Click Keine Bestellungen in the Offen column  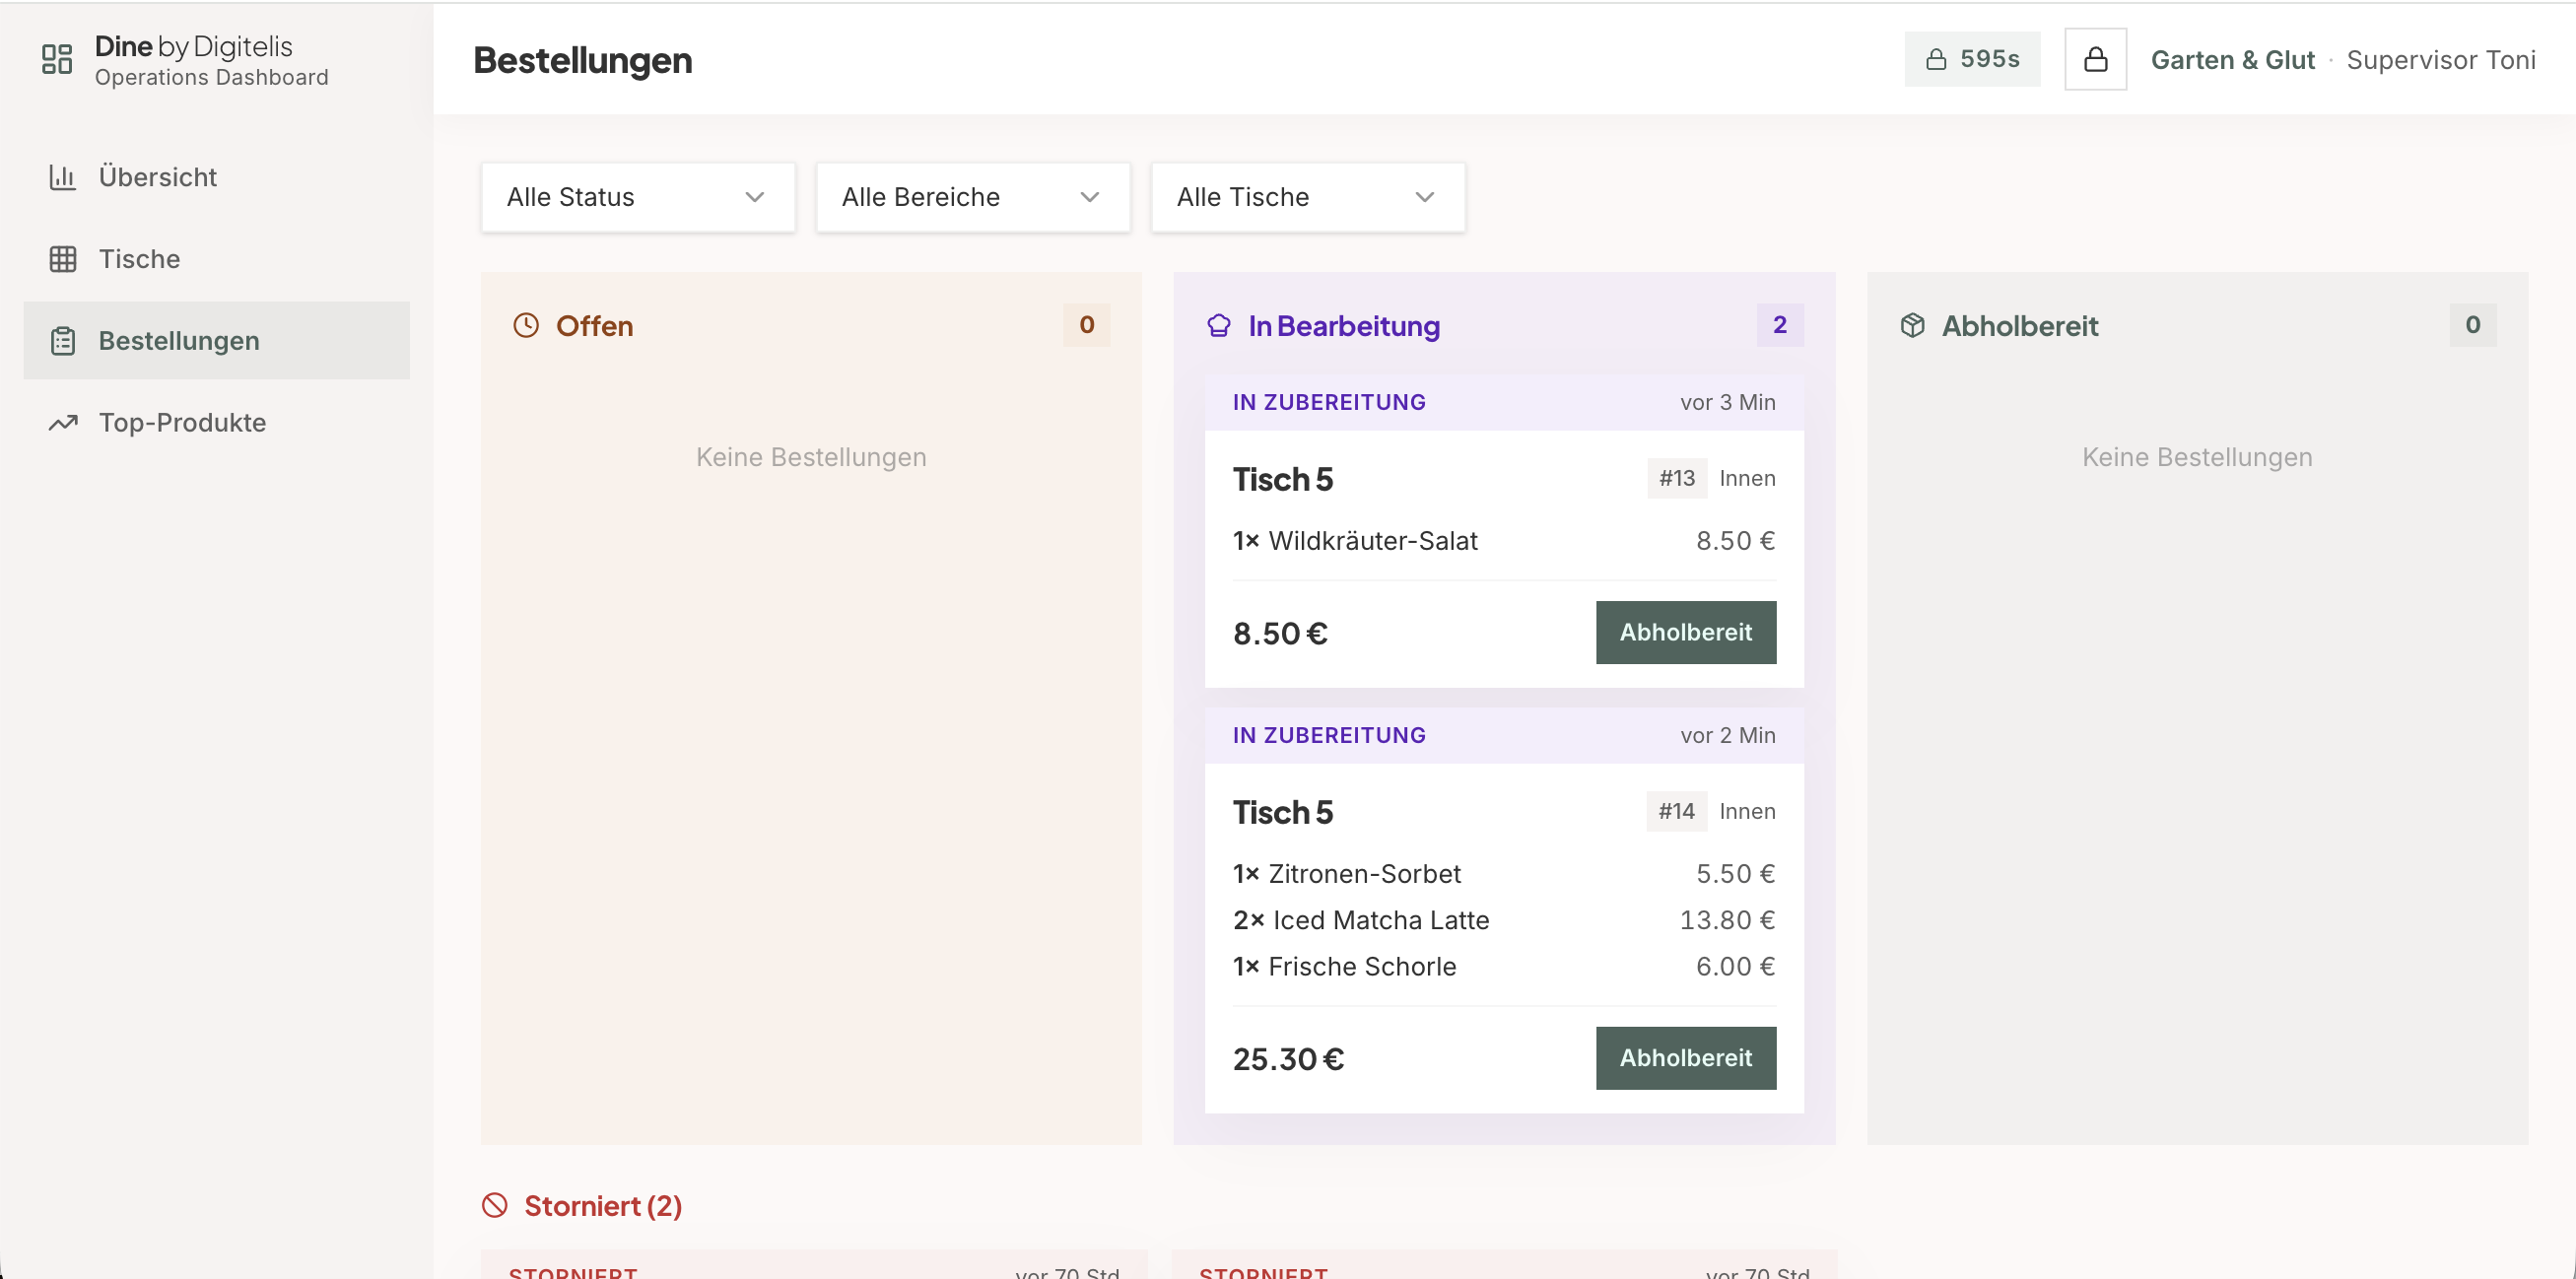pos(811,457)
